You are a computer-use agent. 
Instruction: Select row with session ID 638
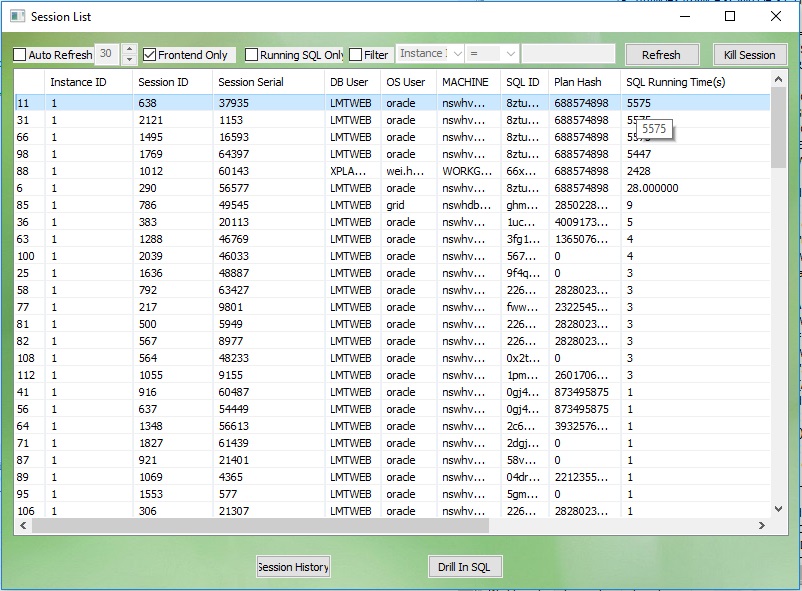(392, 103)
